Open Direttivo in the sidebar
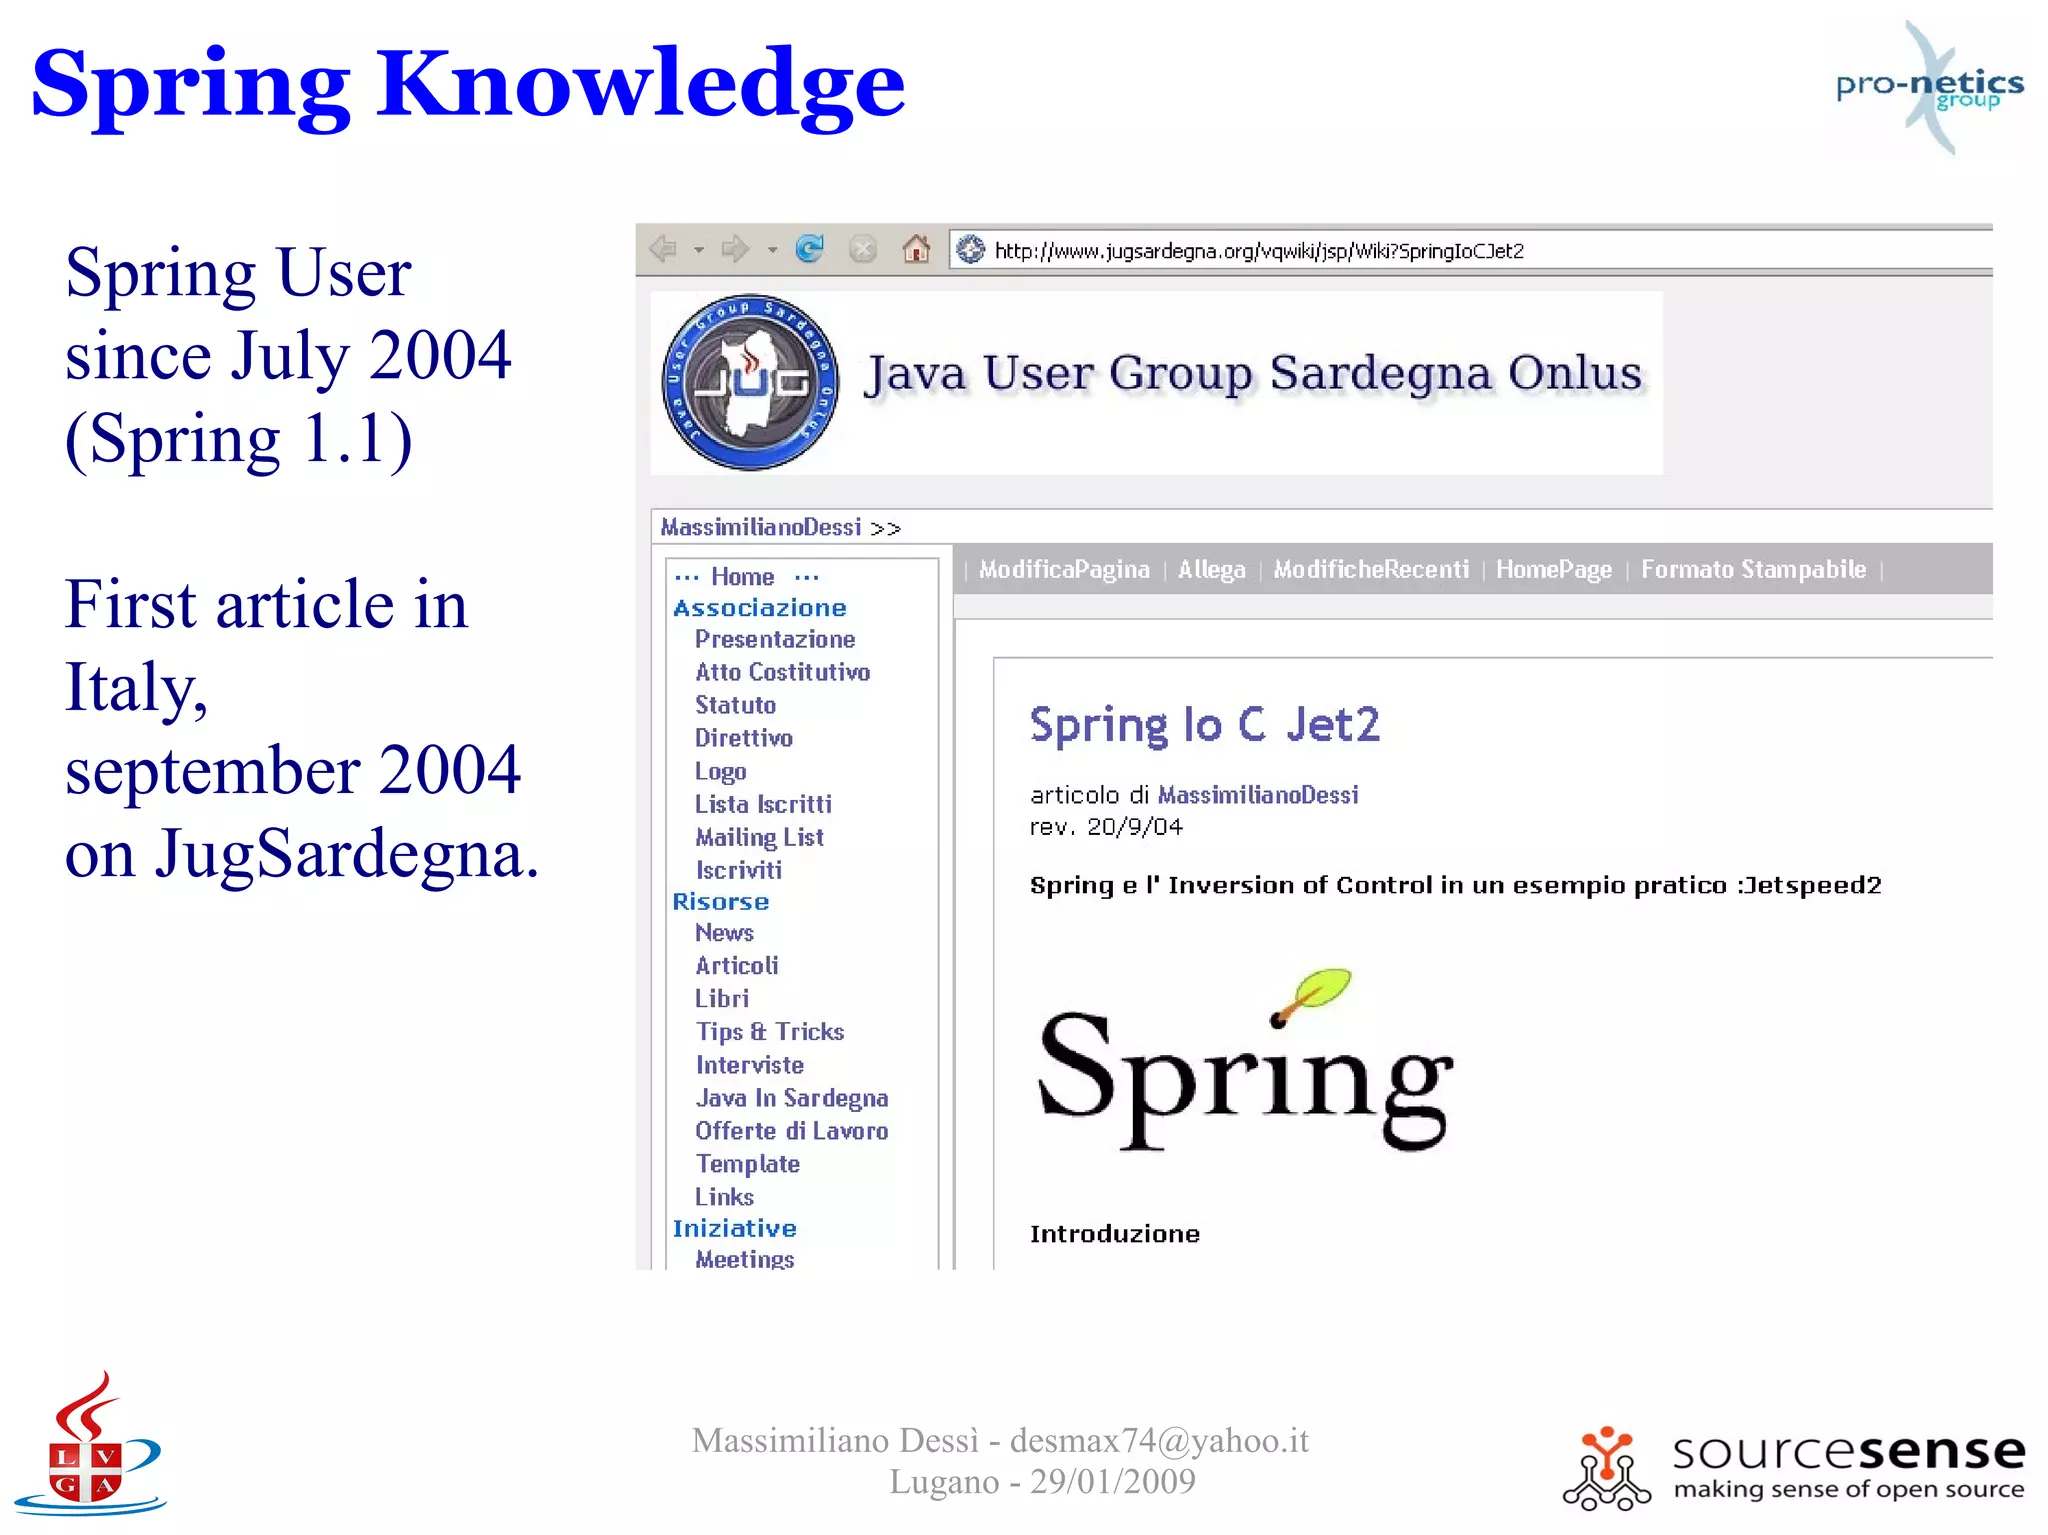This screenshot has height=1535, width=2048. tap(744, 738)
